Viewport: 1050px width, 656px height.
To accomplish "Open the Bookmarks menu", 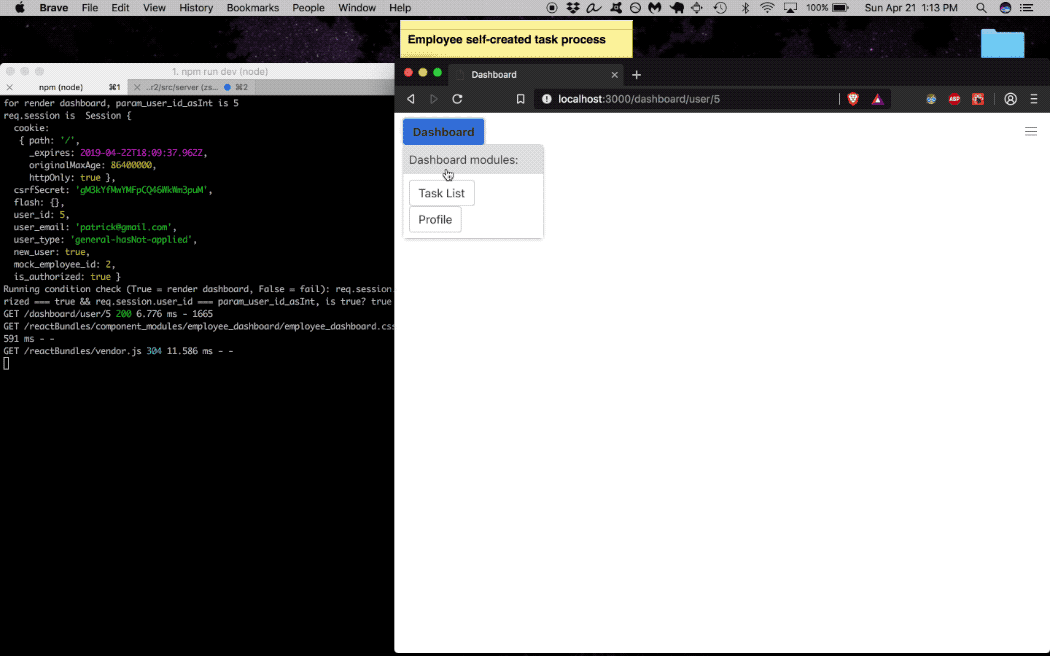I will tap(253, 8).
